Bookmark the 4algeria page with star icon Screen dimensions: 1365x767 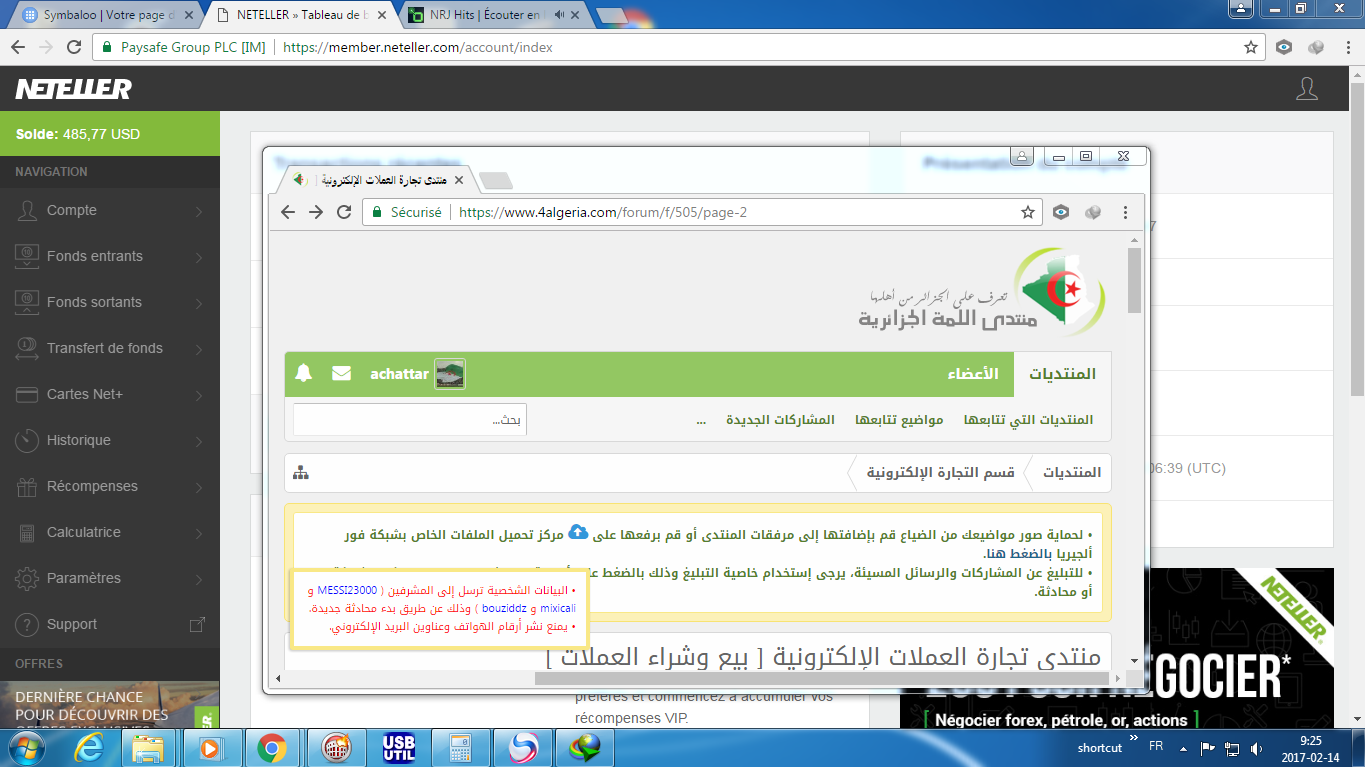click(x=1027, y=212)
